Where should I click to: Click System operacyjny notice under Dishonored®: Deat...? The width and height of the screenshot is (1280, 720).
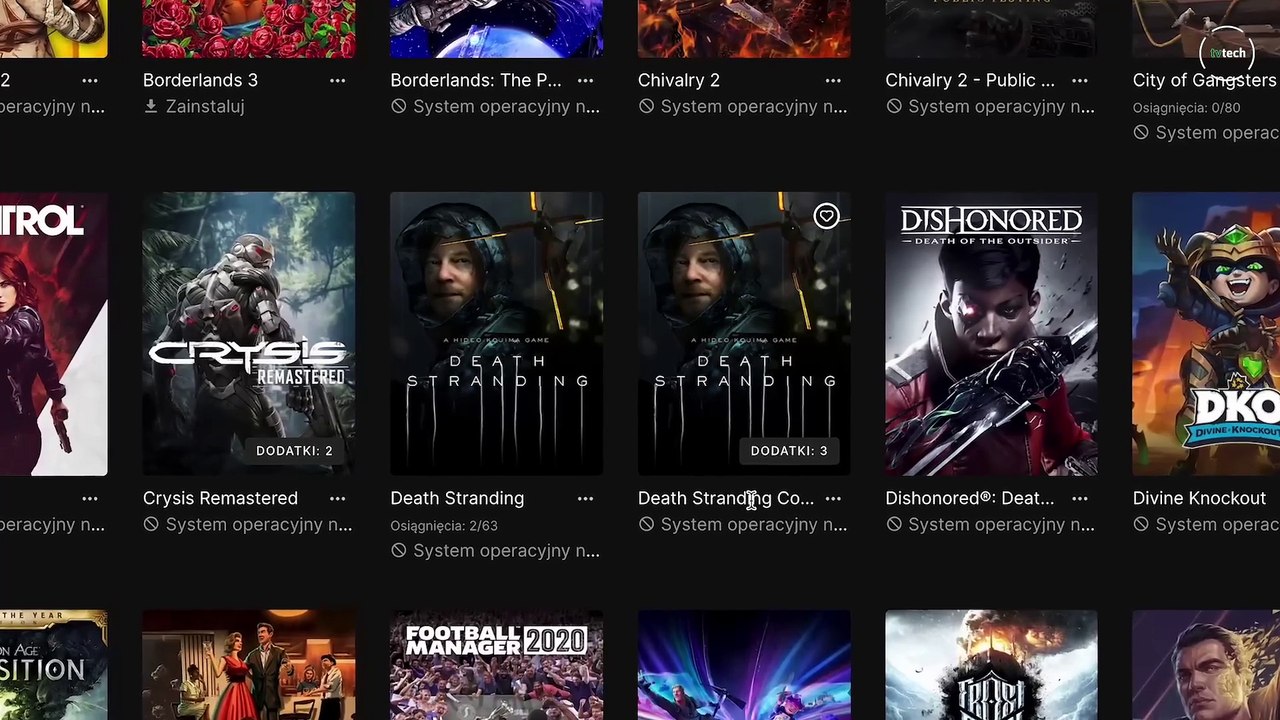point(990,524)
